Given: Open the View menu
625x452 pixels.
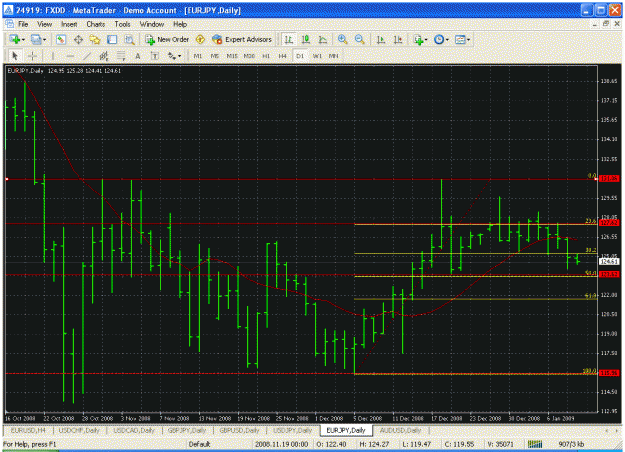Looking at the screenshot, I should (x=44, y=24).
